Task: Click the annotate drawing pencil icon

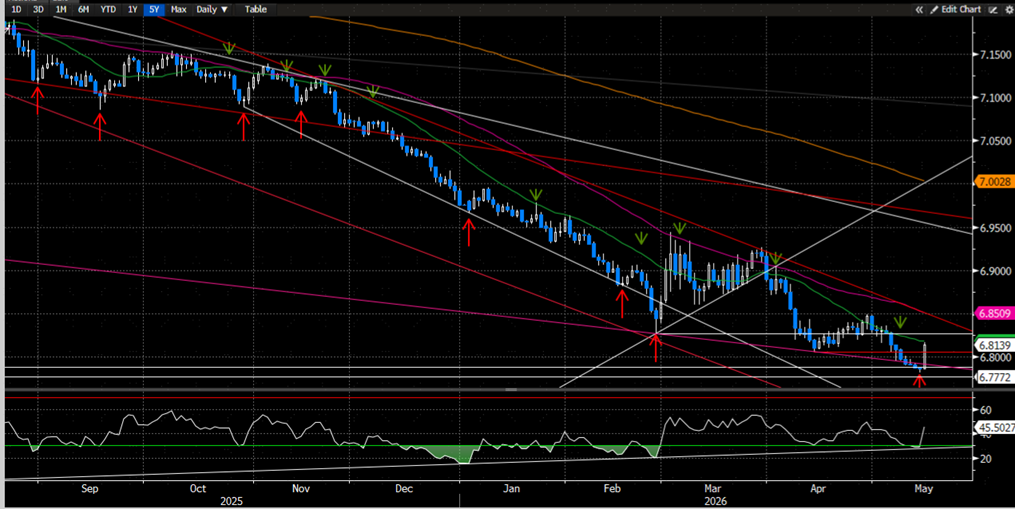Action: tap(994, 10)
